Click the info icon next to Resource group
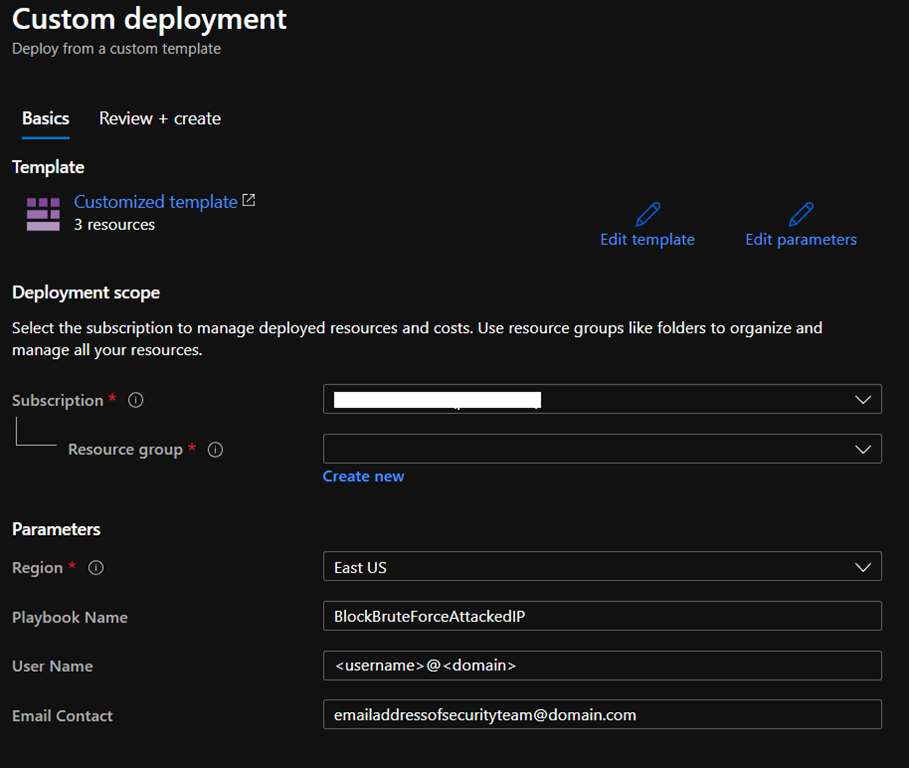 pyautogui.click(x=215, y=450)
